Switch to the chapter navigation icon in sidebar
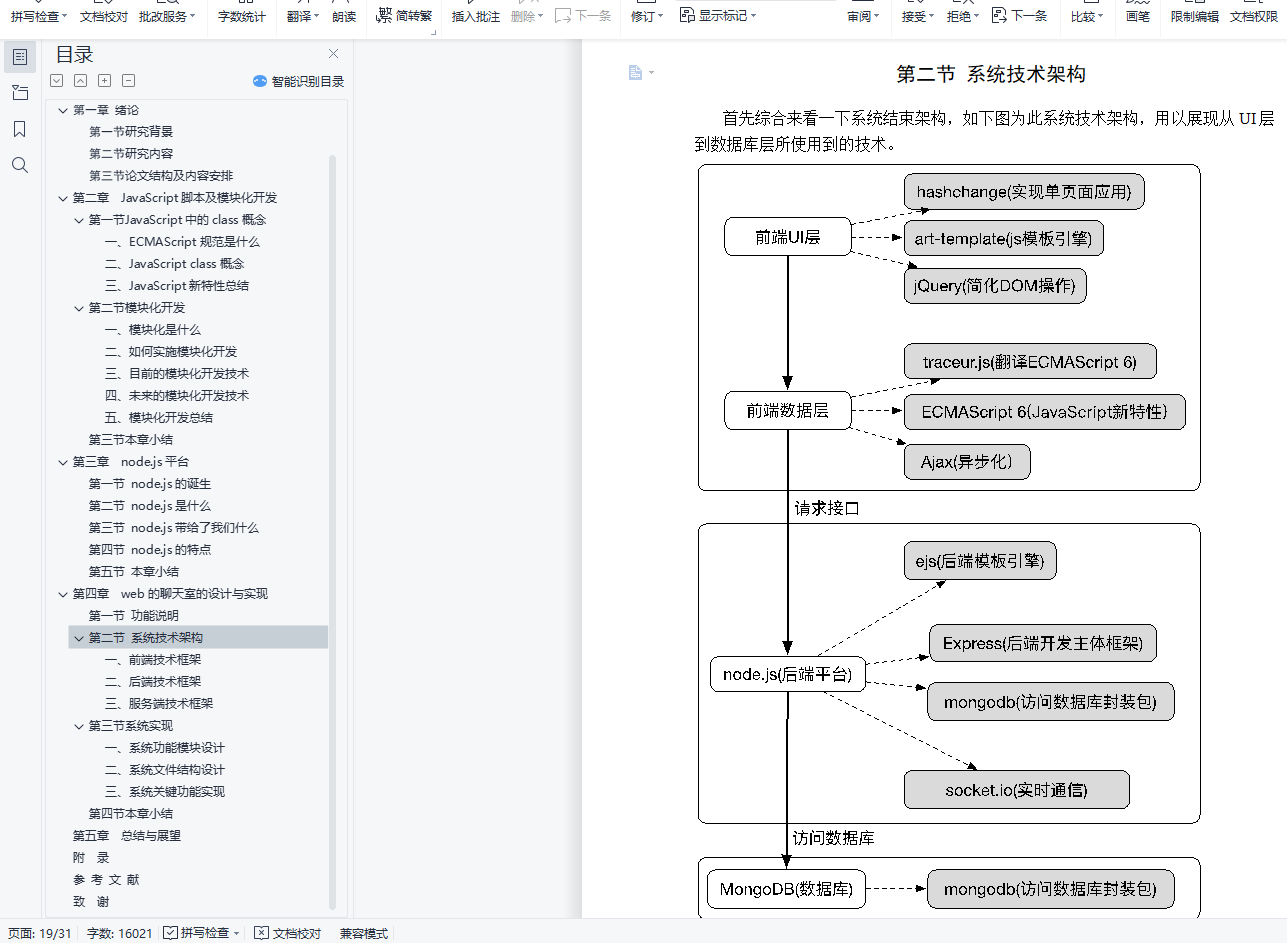Screen dimensions: 1287x943 coord(20,93)
